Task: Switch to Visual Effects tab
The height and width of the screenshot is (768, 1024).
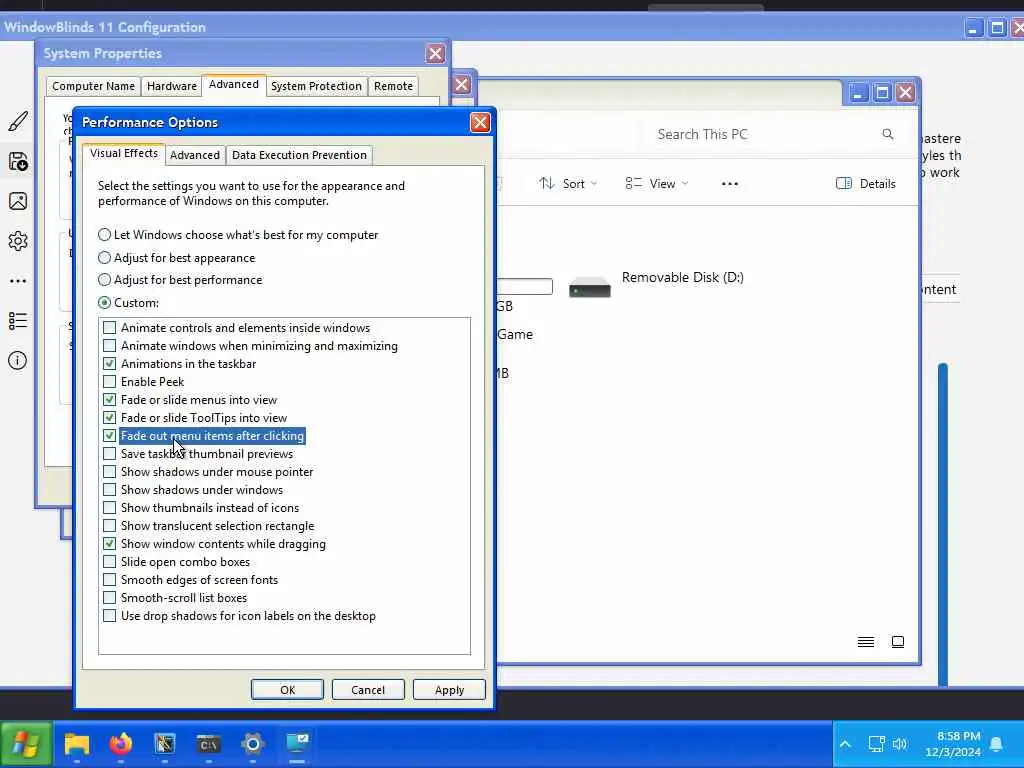Action: tap(123, 153)
